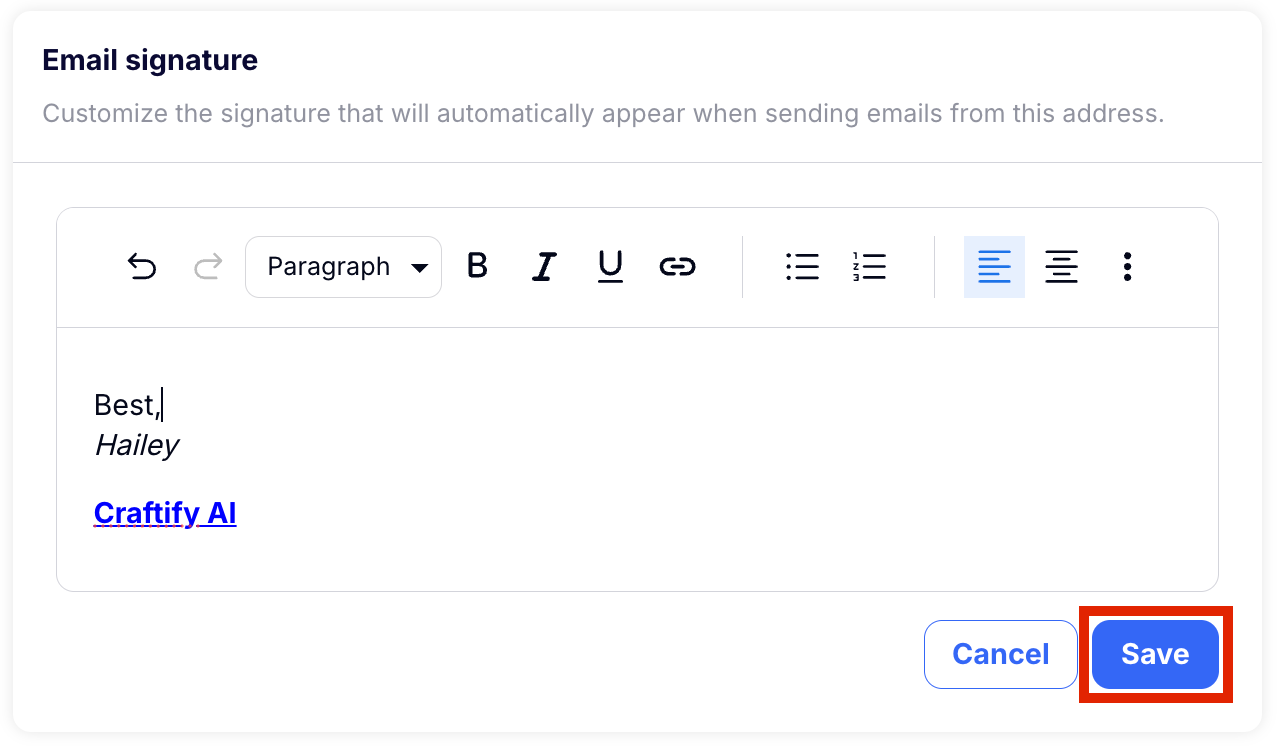Save the email signature

coord(1155,654)
